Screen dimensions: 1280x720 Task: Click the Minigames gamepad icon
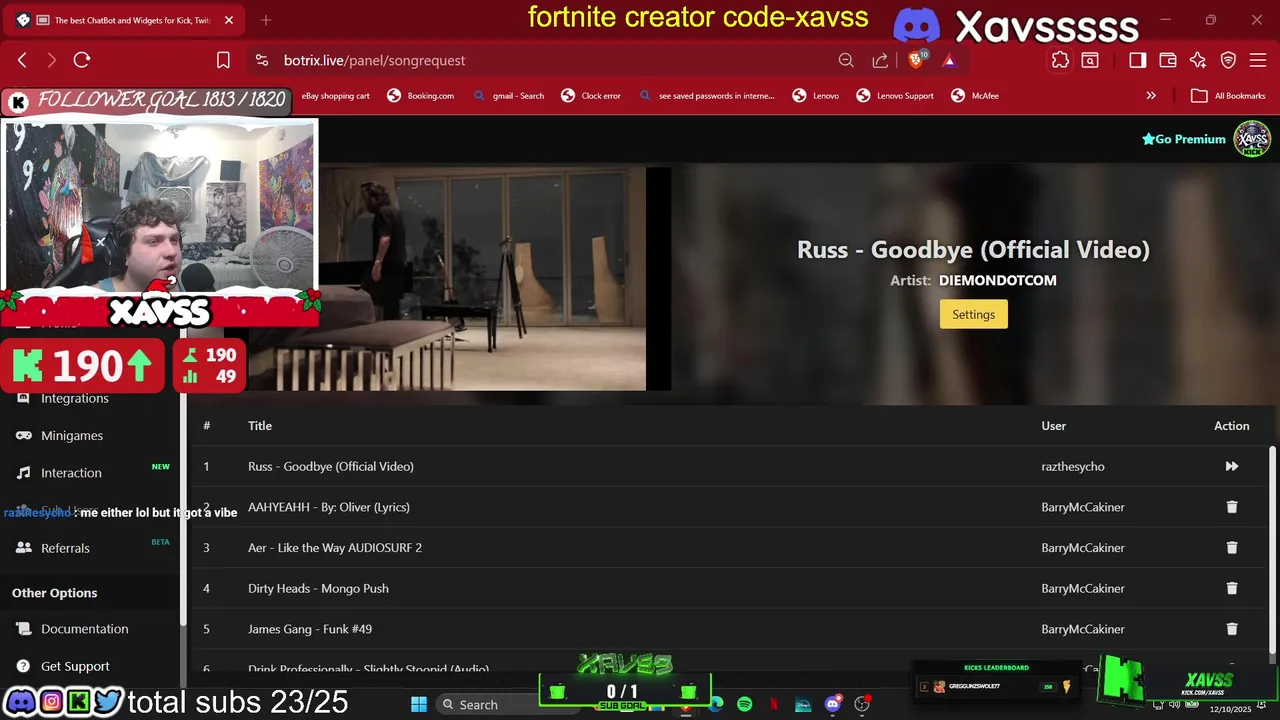pos(23,435)
